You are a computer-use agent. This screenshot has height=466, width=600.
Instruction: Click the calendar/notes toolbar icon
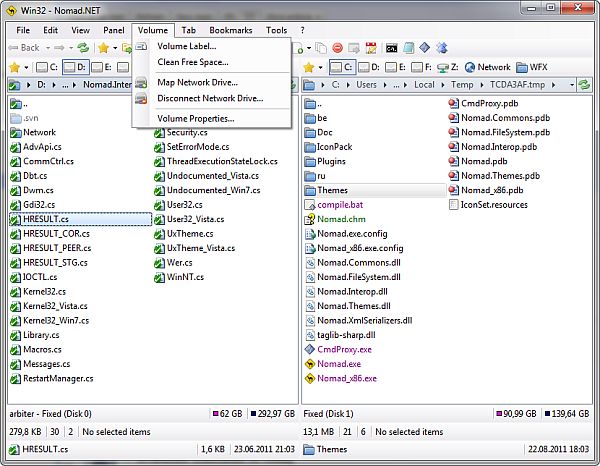371,48
